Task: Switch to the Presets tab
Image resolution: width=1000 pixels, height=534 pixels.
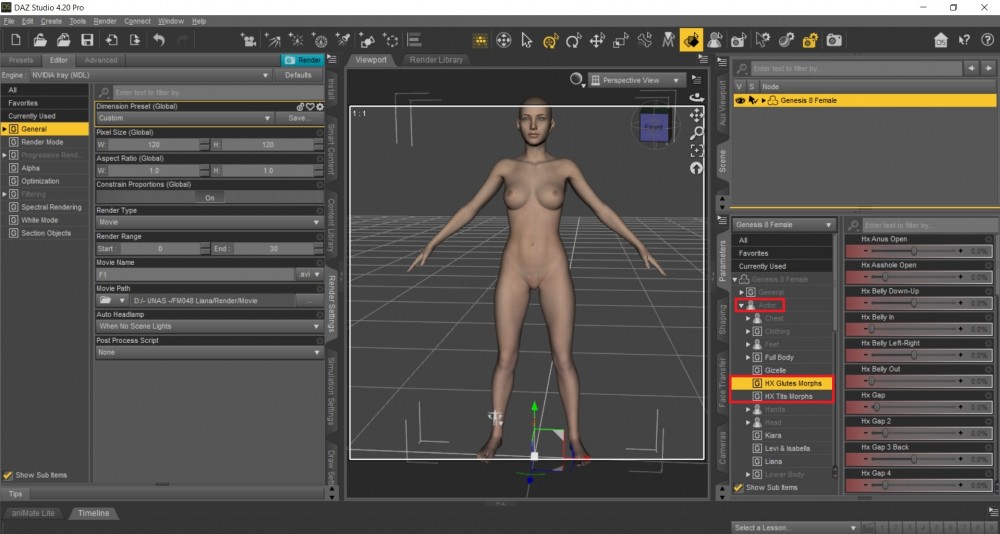Action: click(20, 60)
